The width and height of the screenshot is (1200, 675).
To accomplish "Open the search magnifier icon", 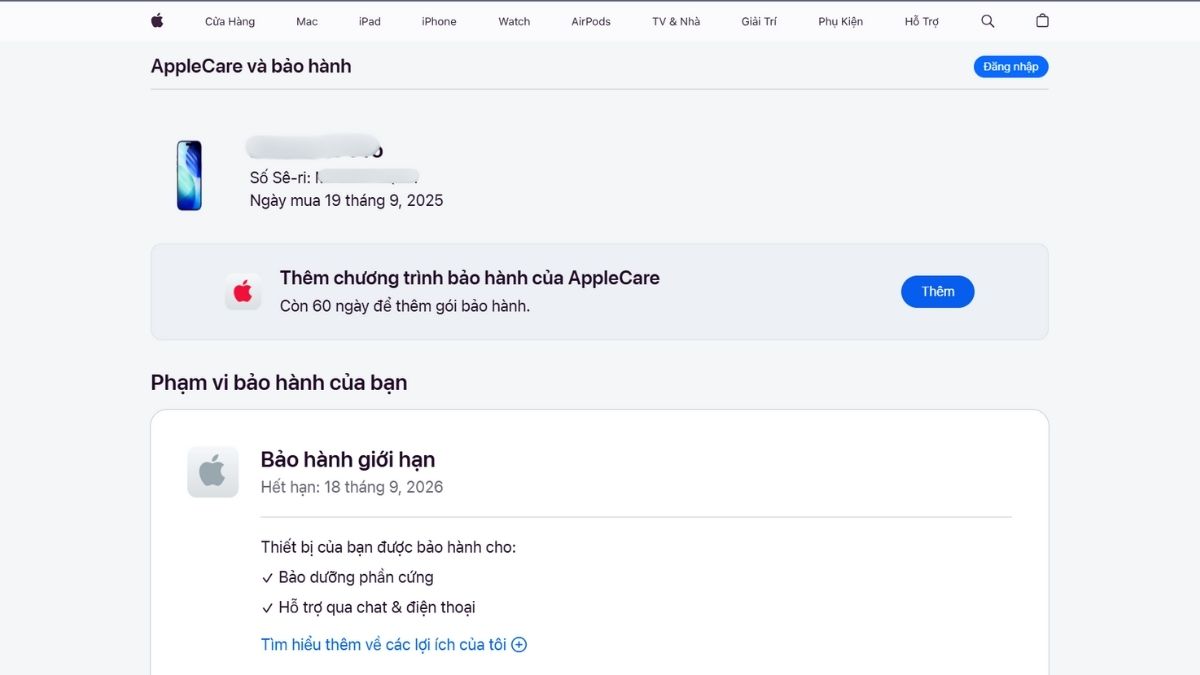I will pos(988,21).
